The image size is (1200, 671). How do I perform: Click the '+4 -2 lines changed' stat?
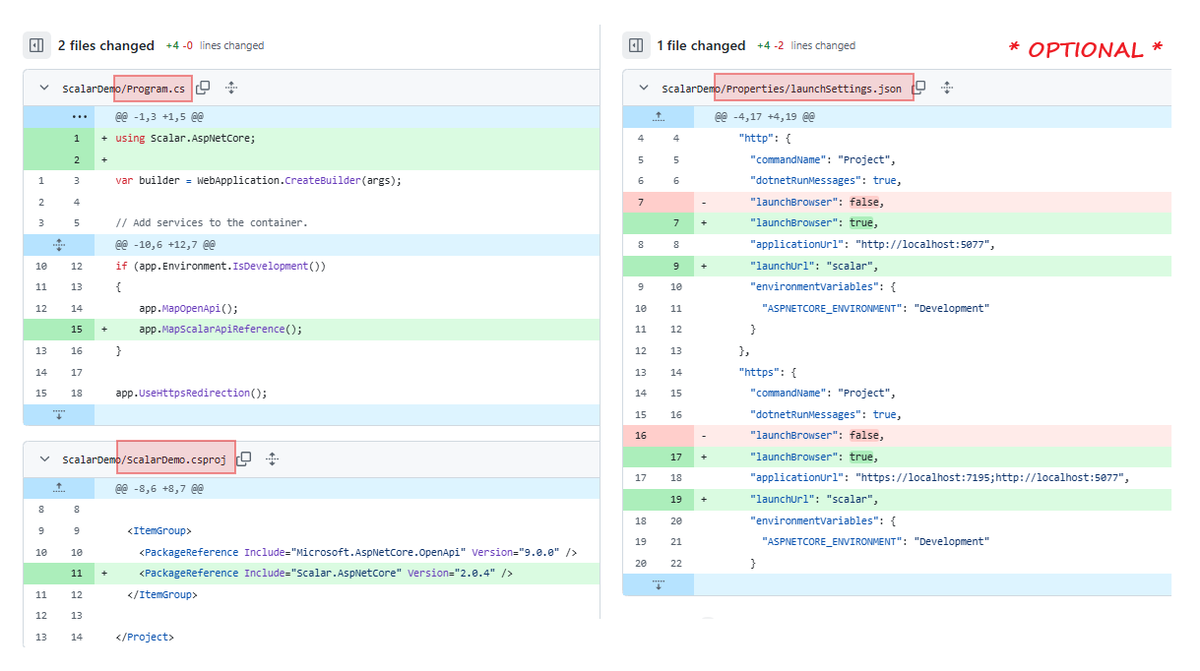806,45
